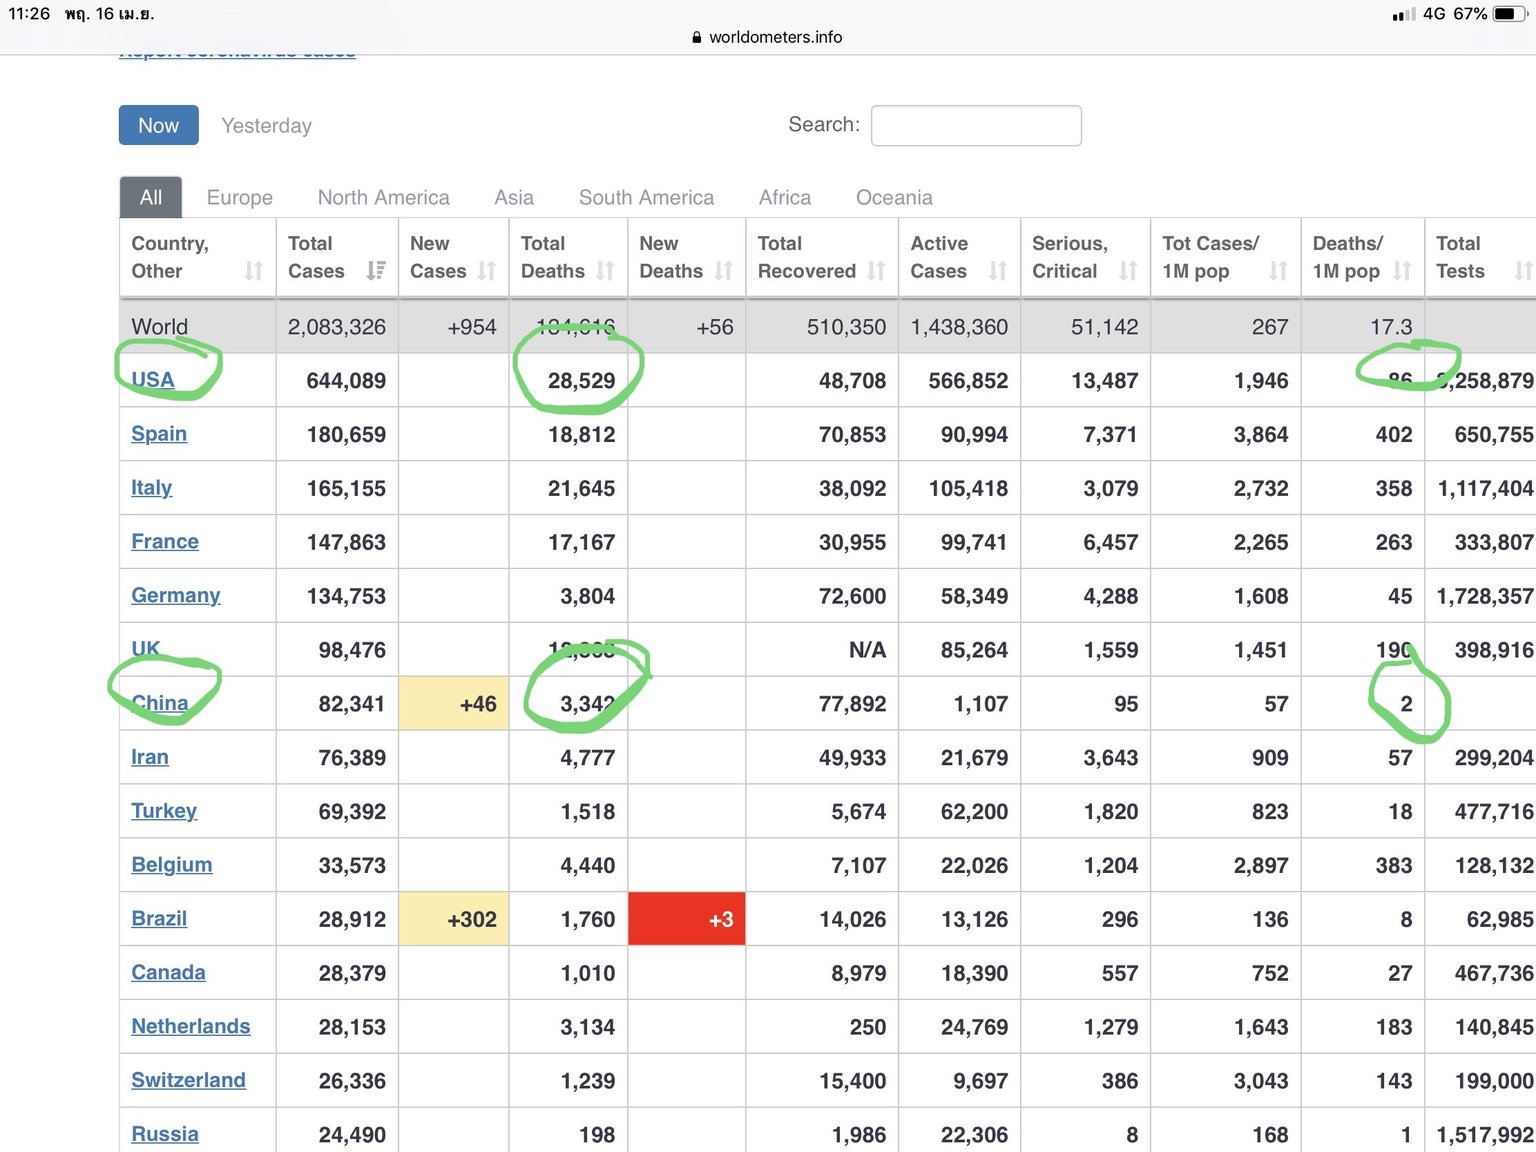1536x1152 pixels.
Task: Sort by Deaths/1M pop column arrows
Action: (x=1402, y=271)
